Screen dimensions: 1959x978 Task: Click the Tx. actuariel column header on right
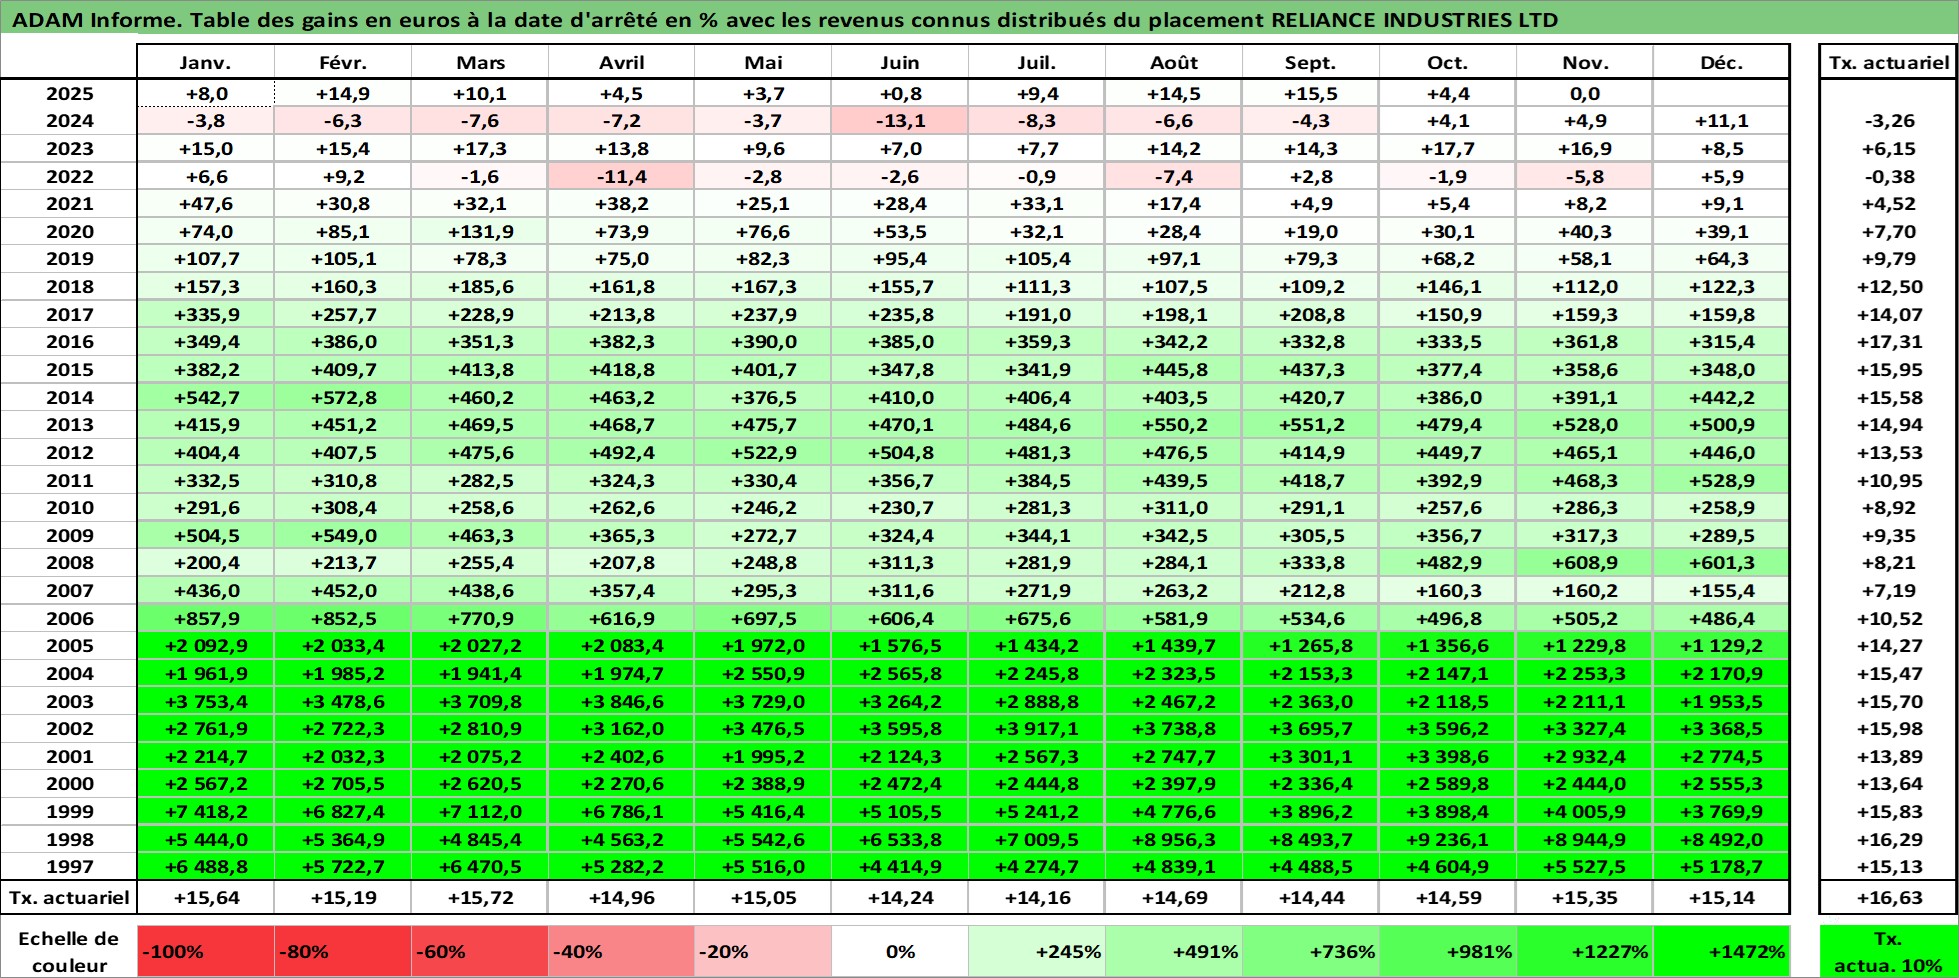(x=1888, y=62)
